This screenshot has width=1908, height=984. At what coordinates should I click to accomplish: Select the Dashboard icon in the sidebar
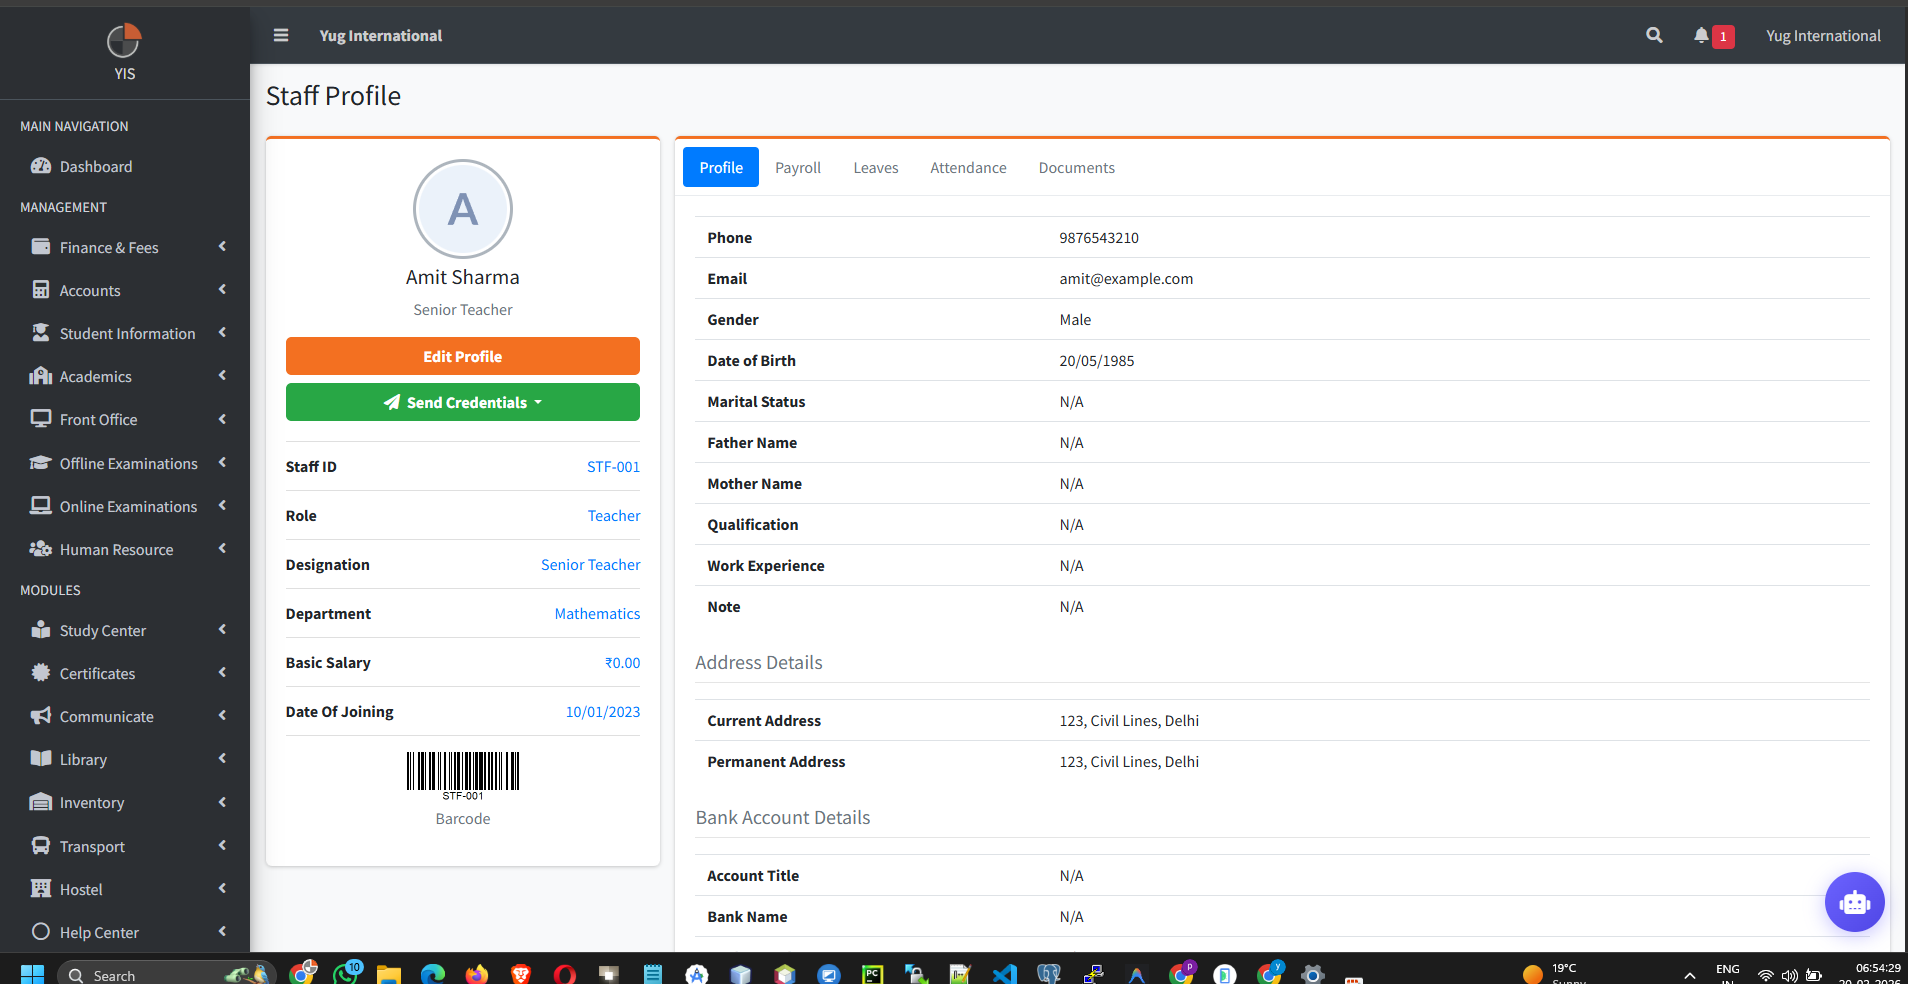tap(42, 166)
